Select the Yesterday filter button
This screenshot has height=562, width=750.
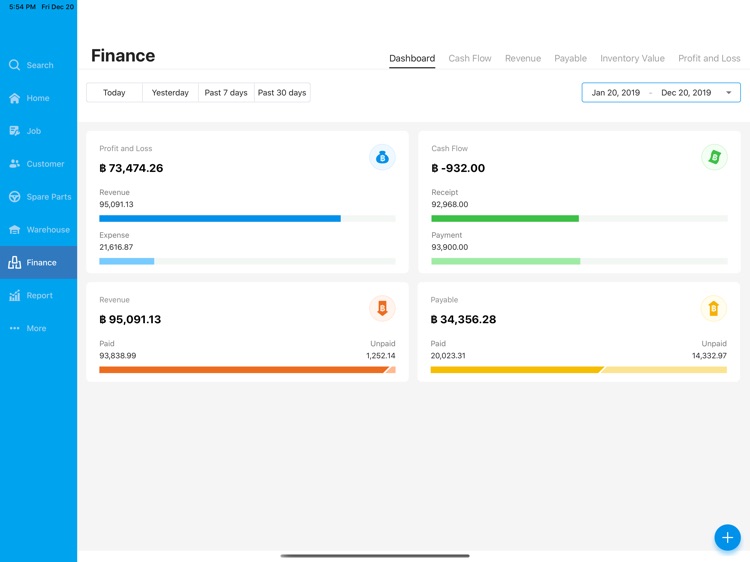point(170,92)
